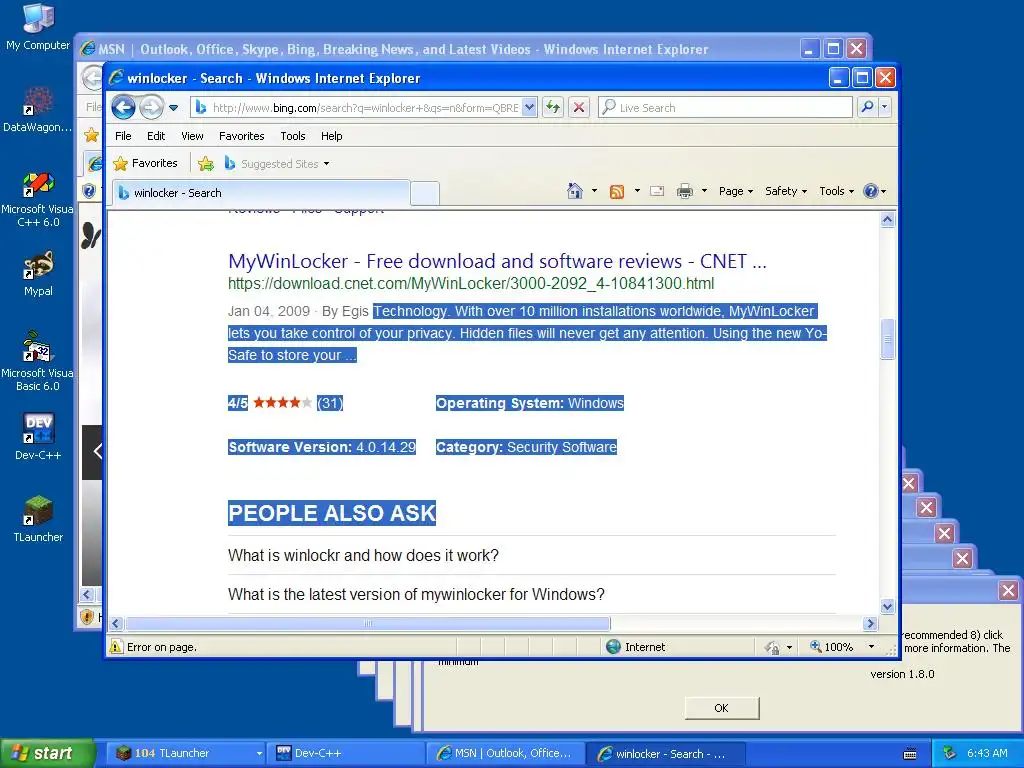The height and width of the screenshot is (768, 1024).
Task: Click the Protected Mode status icon
Action: point(773,647)
